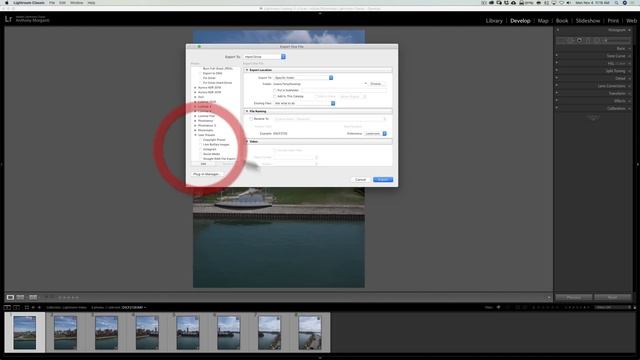The image size is (640, 360).
Task: Click Cancel in the export dialog
Action: (x=360, y=180)
